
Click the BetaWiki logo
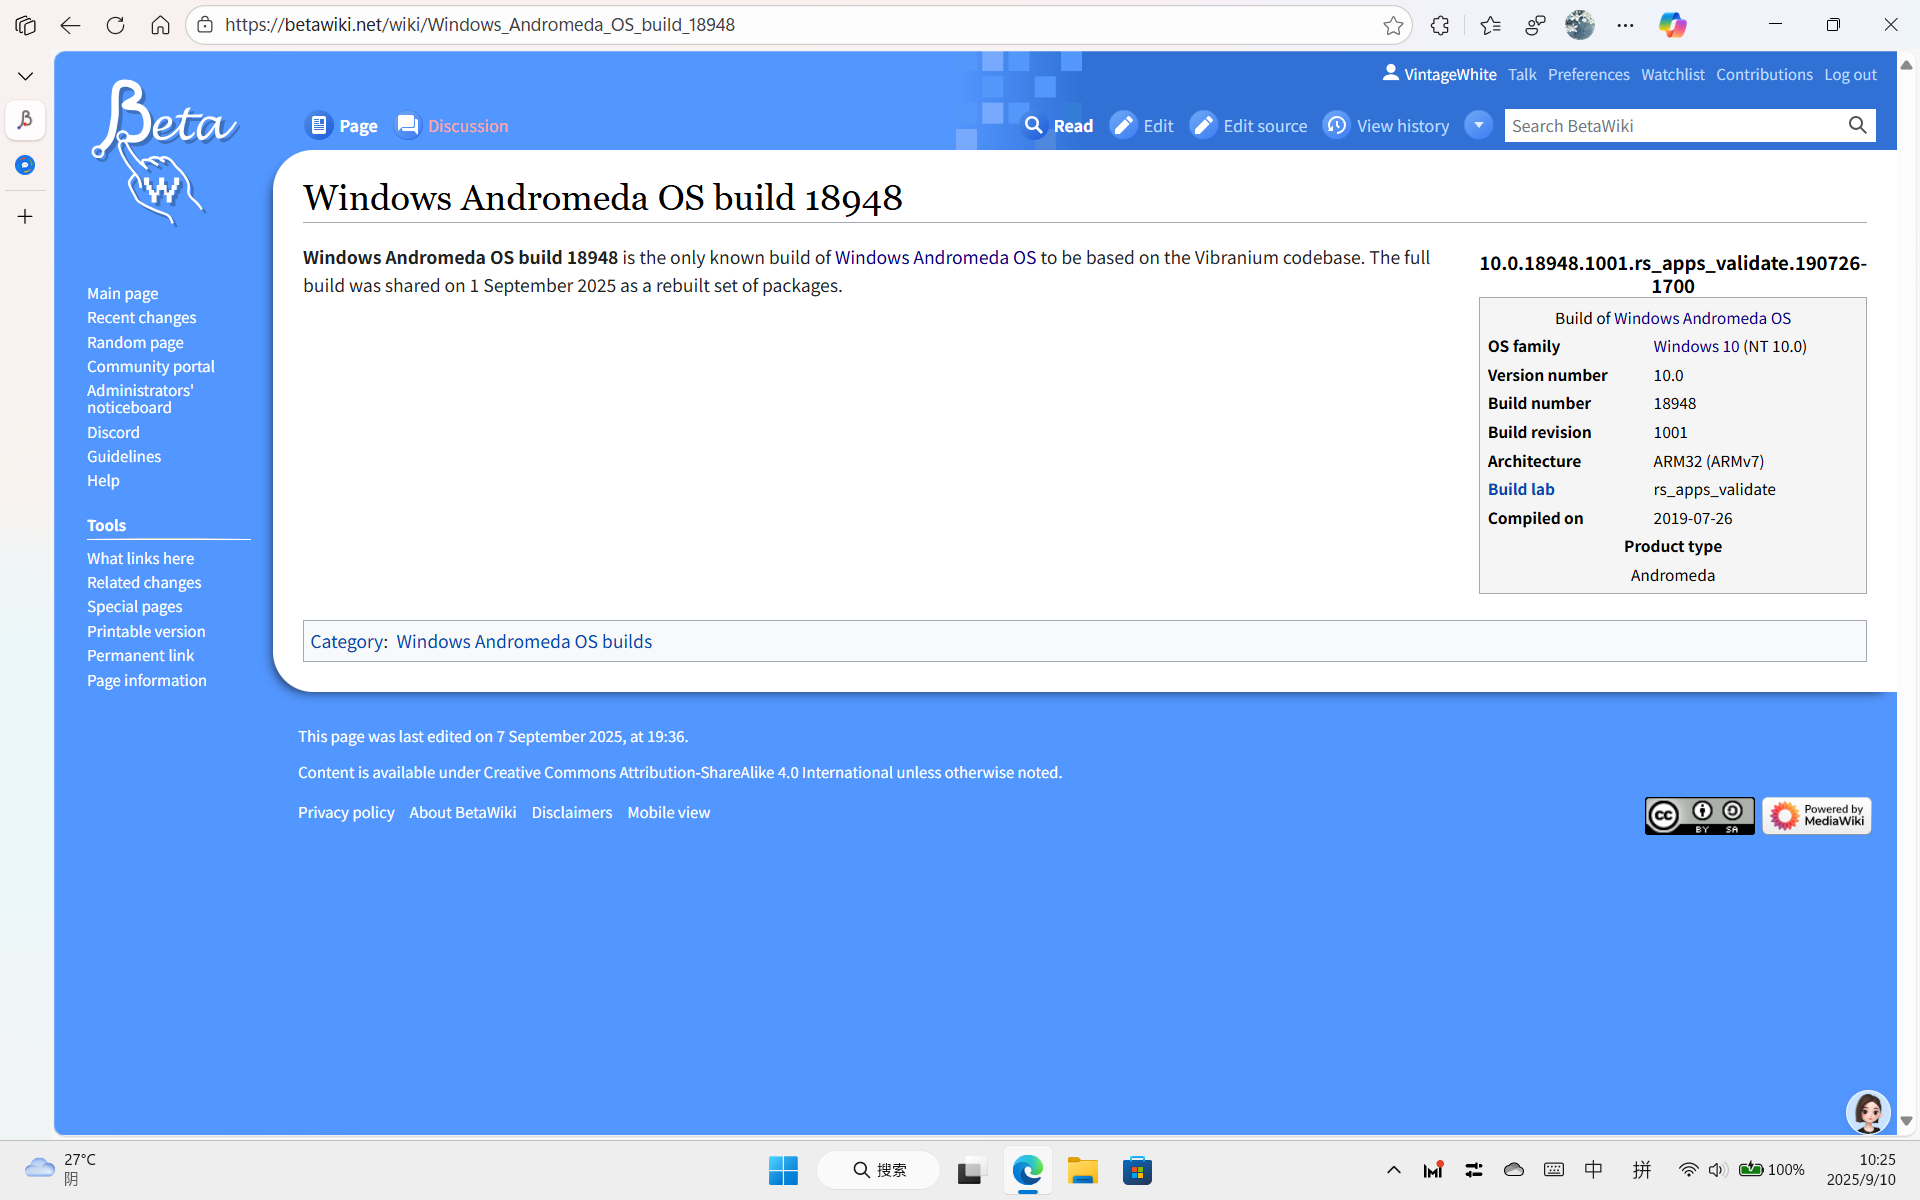(164, 152)
